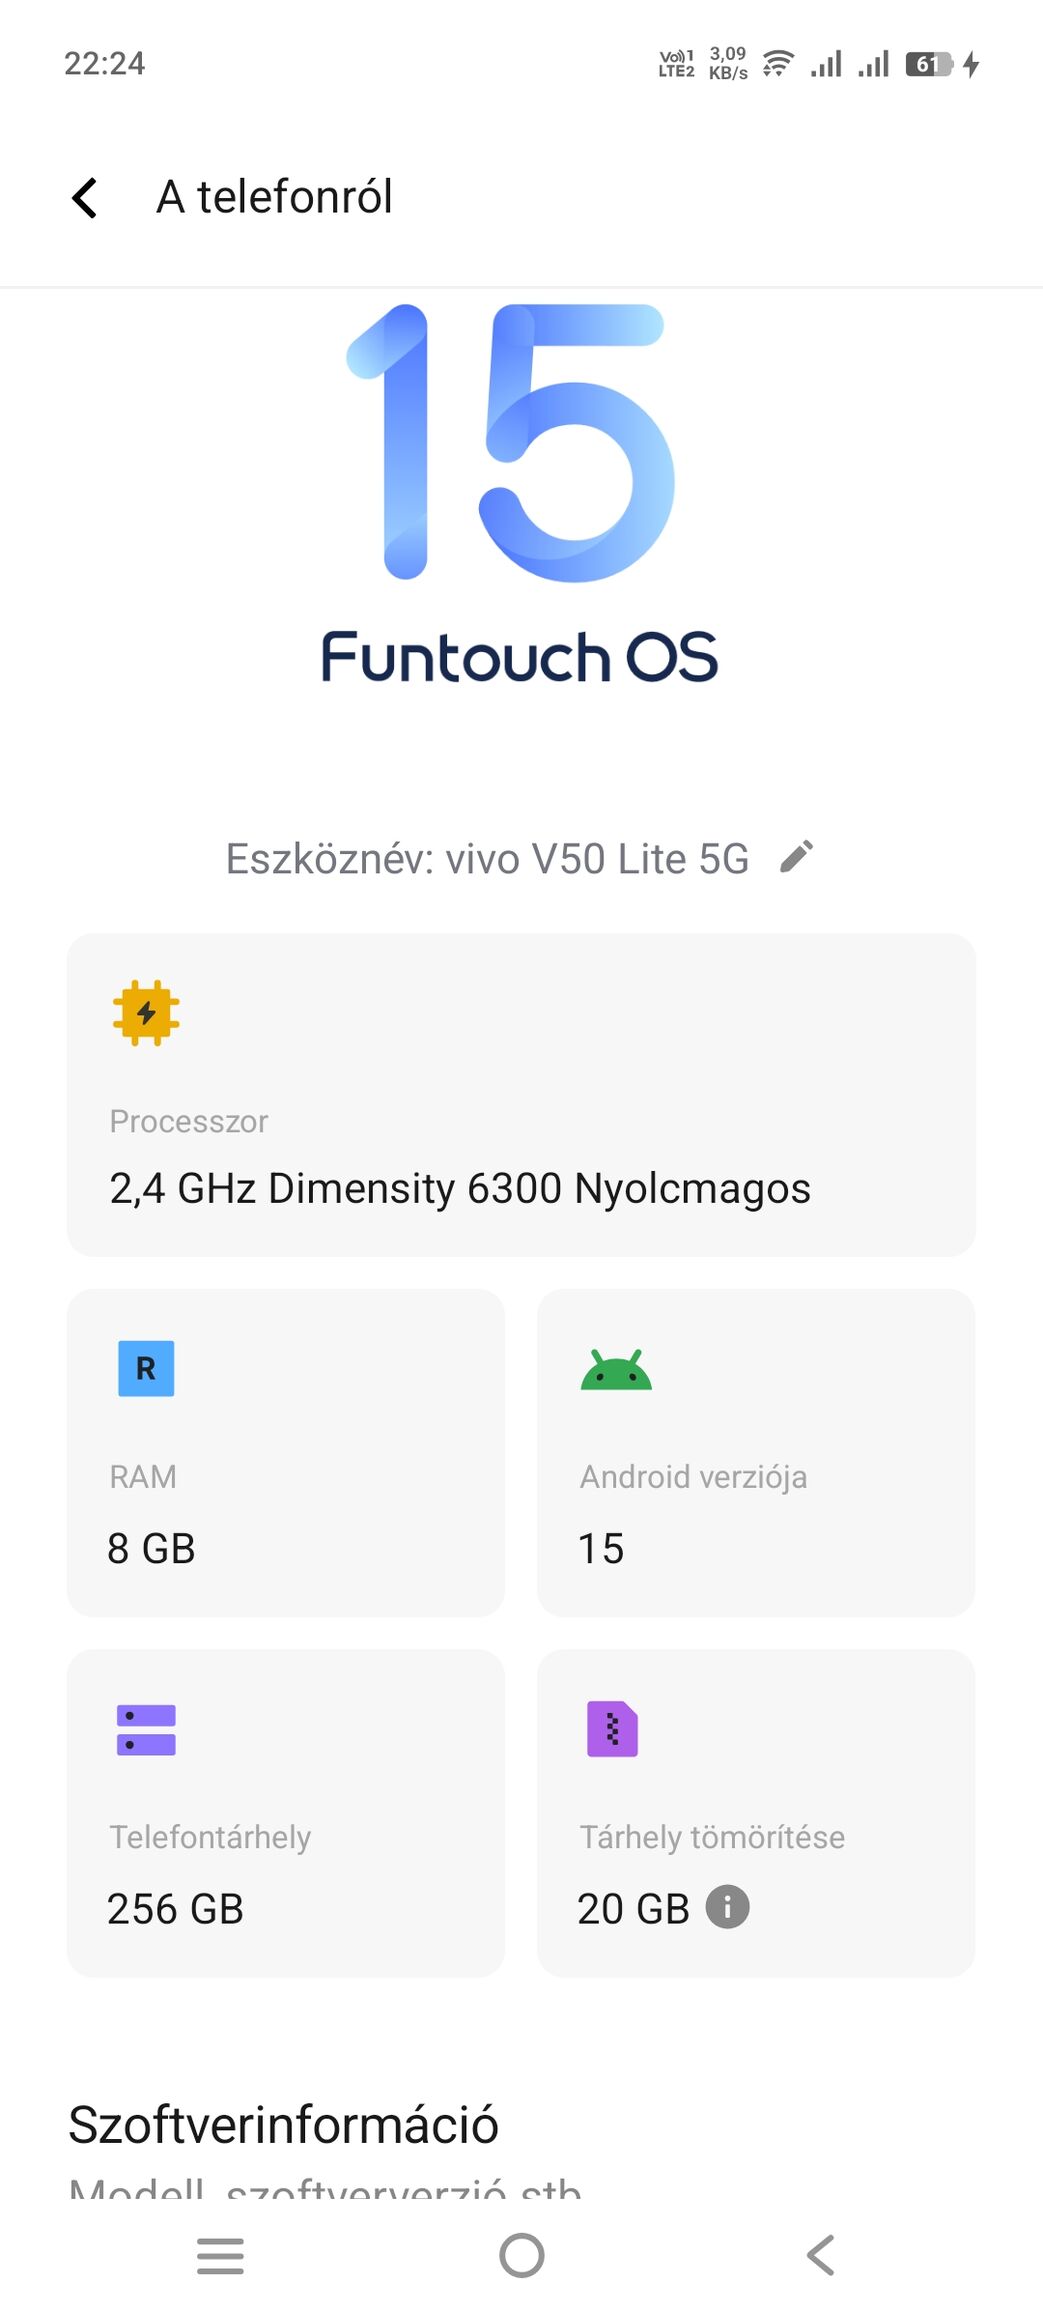Select the Android verziója 15 card
The width and height of the screenshot is (1043, 2311).
(x=756, y=1452)
